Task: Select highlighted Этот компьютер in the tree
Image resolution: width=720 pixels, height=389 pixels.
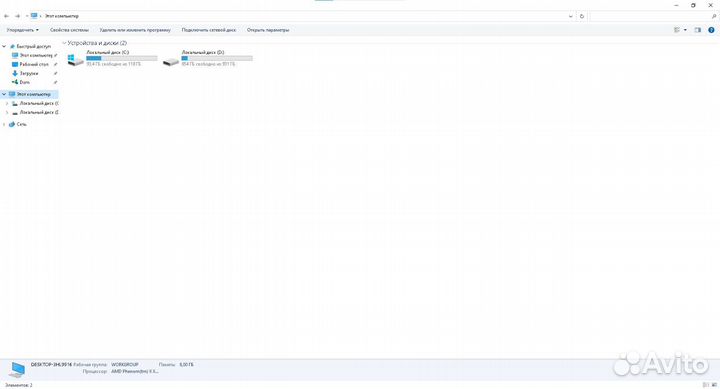Action: pyautogui.click(x=34, y=94)
